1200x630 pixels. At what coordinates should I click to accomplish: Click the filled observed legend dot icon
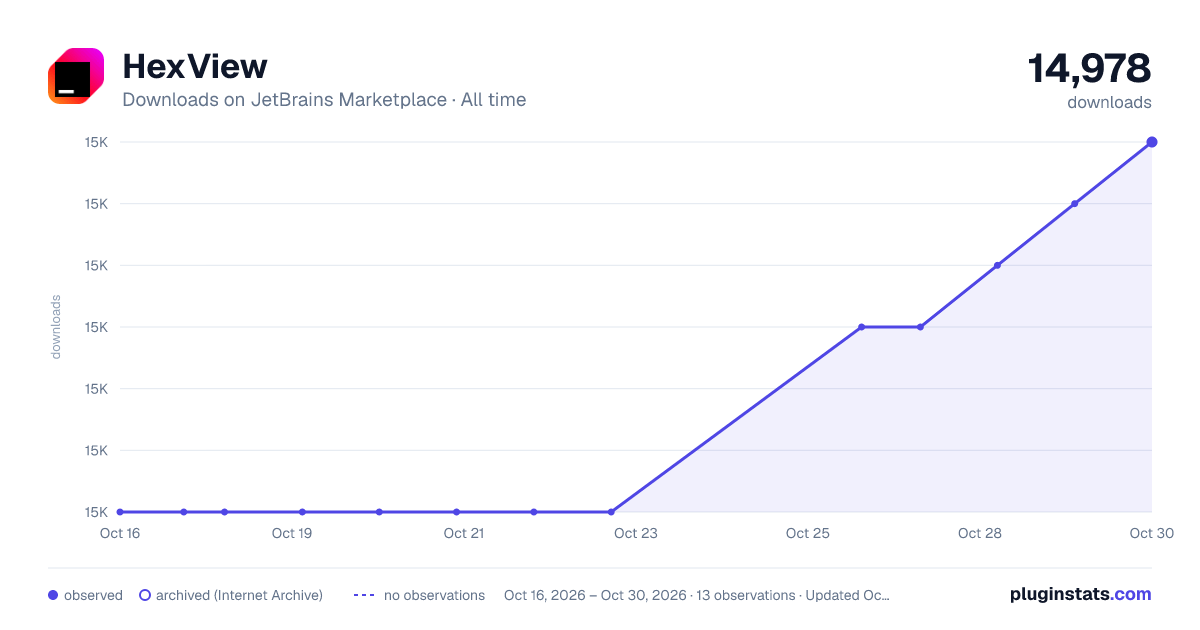53,595
